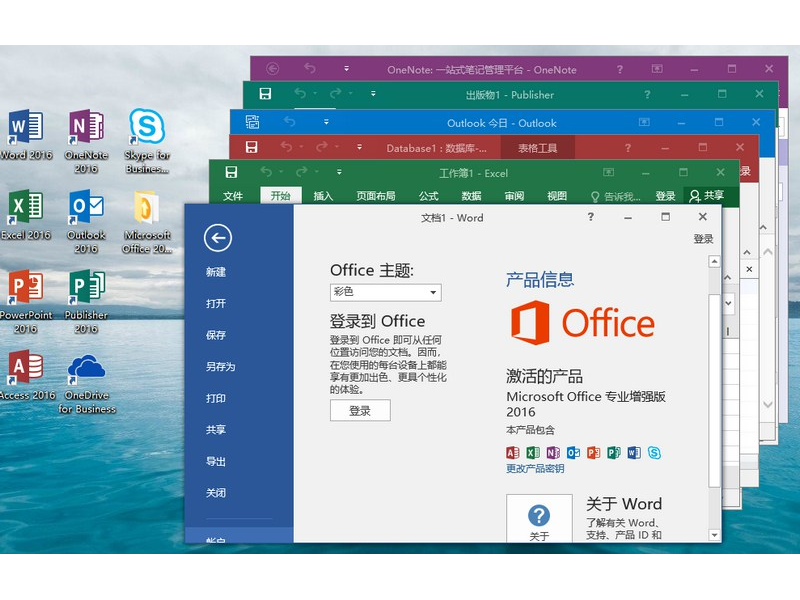The height and width of the screenshot is (600, 800).
Task: Click the undo icon in the Publisher title bar
Action: pos(300,93)
